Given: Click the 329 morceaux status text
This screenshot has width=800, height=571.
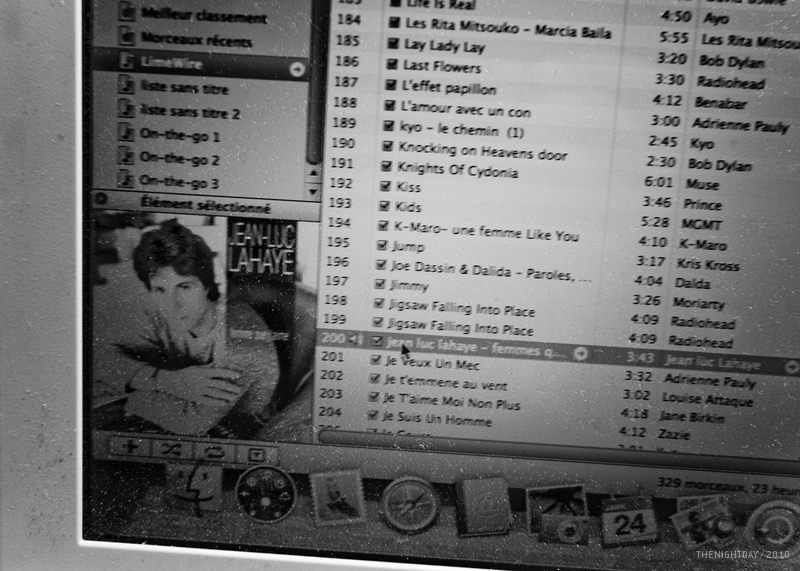Looking at the screenshot, I should 728,486.
